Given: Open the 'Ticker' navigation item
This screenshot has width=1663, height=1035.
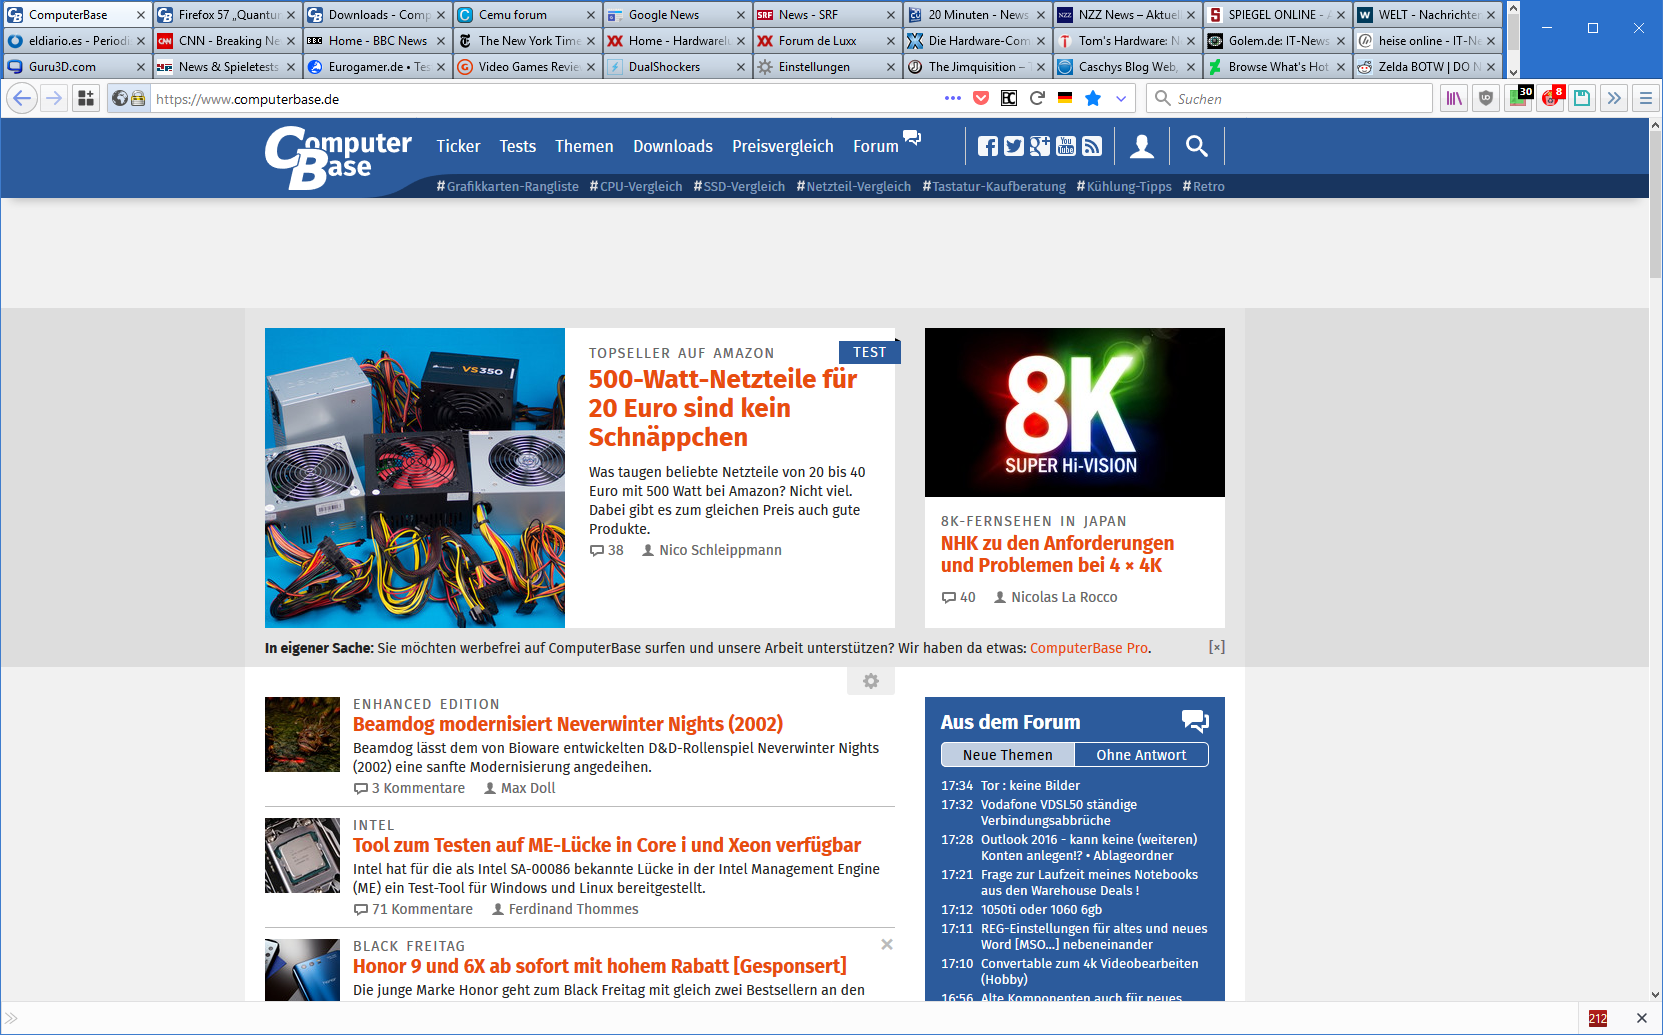Looking at the screenshot, I should tap(458, 146).
